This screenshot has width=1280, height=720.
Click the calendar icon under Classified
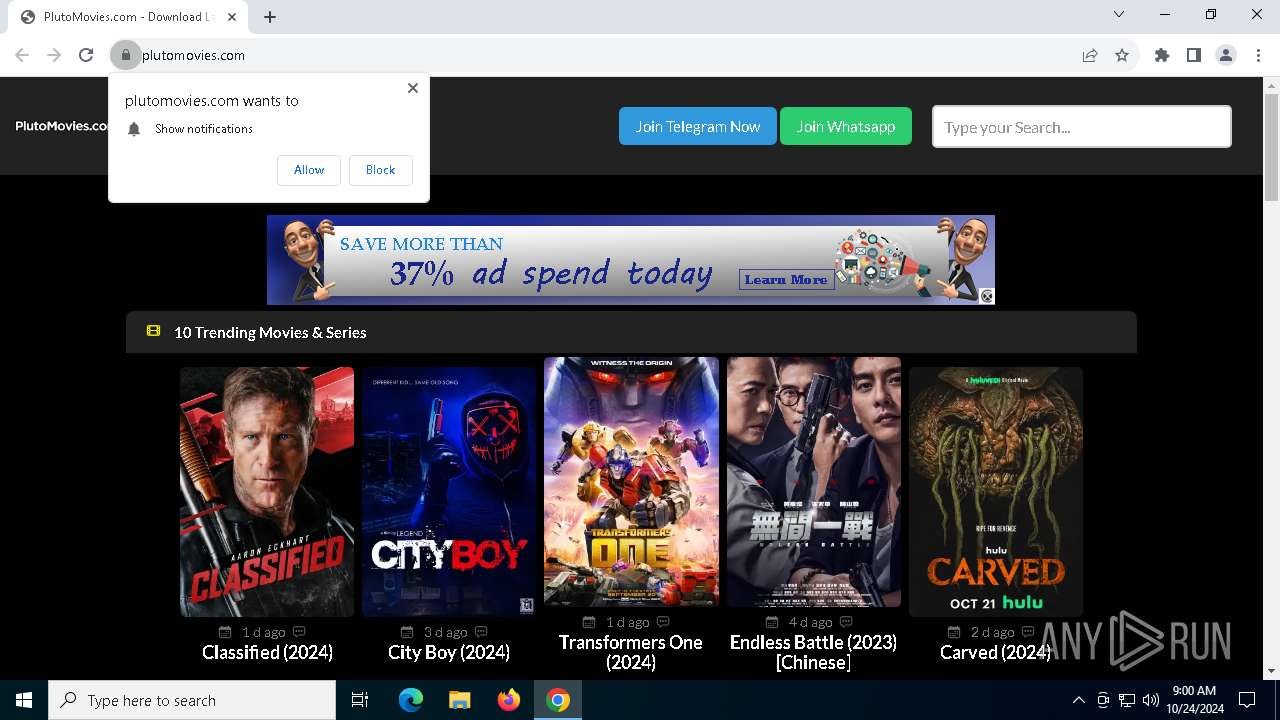(225, 632)
